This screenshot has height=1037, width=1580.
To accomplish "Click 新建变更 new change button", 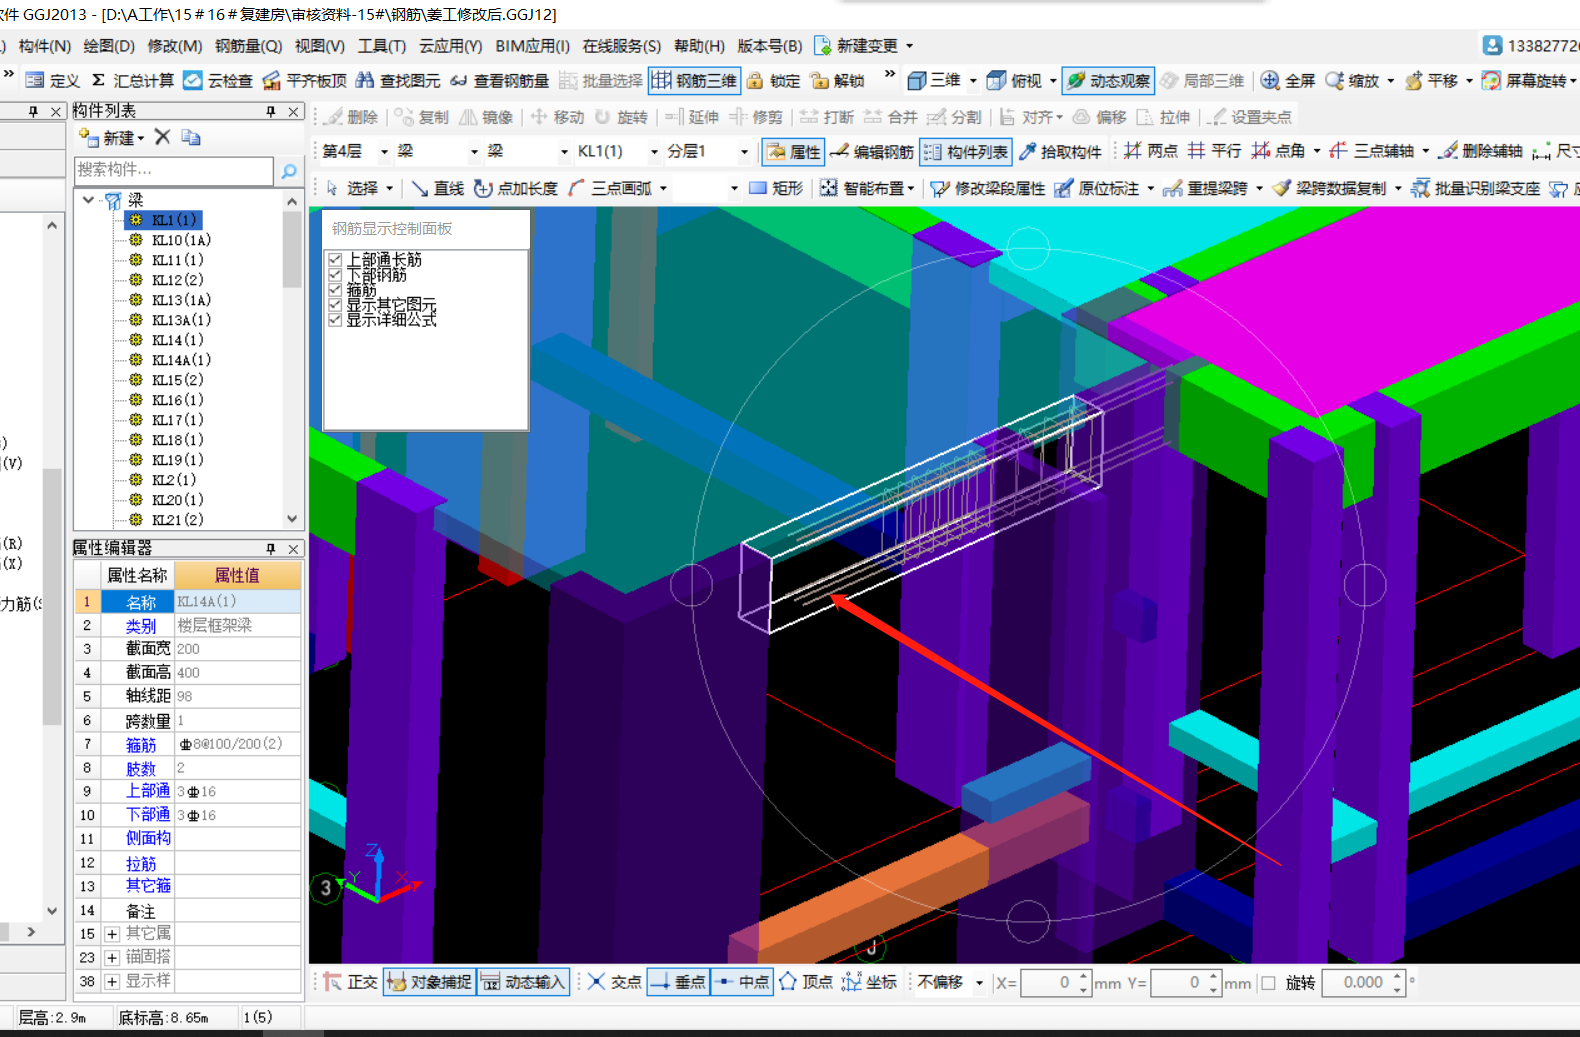I will (x=863, y=46).
